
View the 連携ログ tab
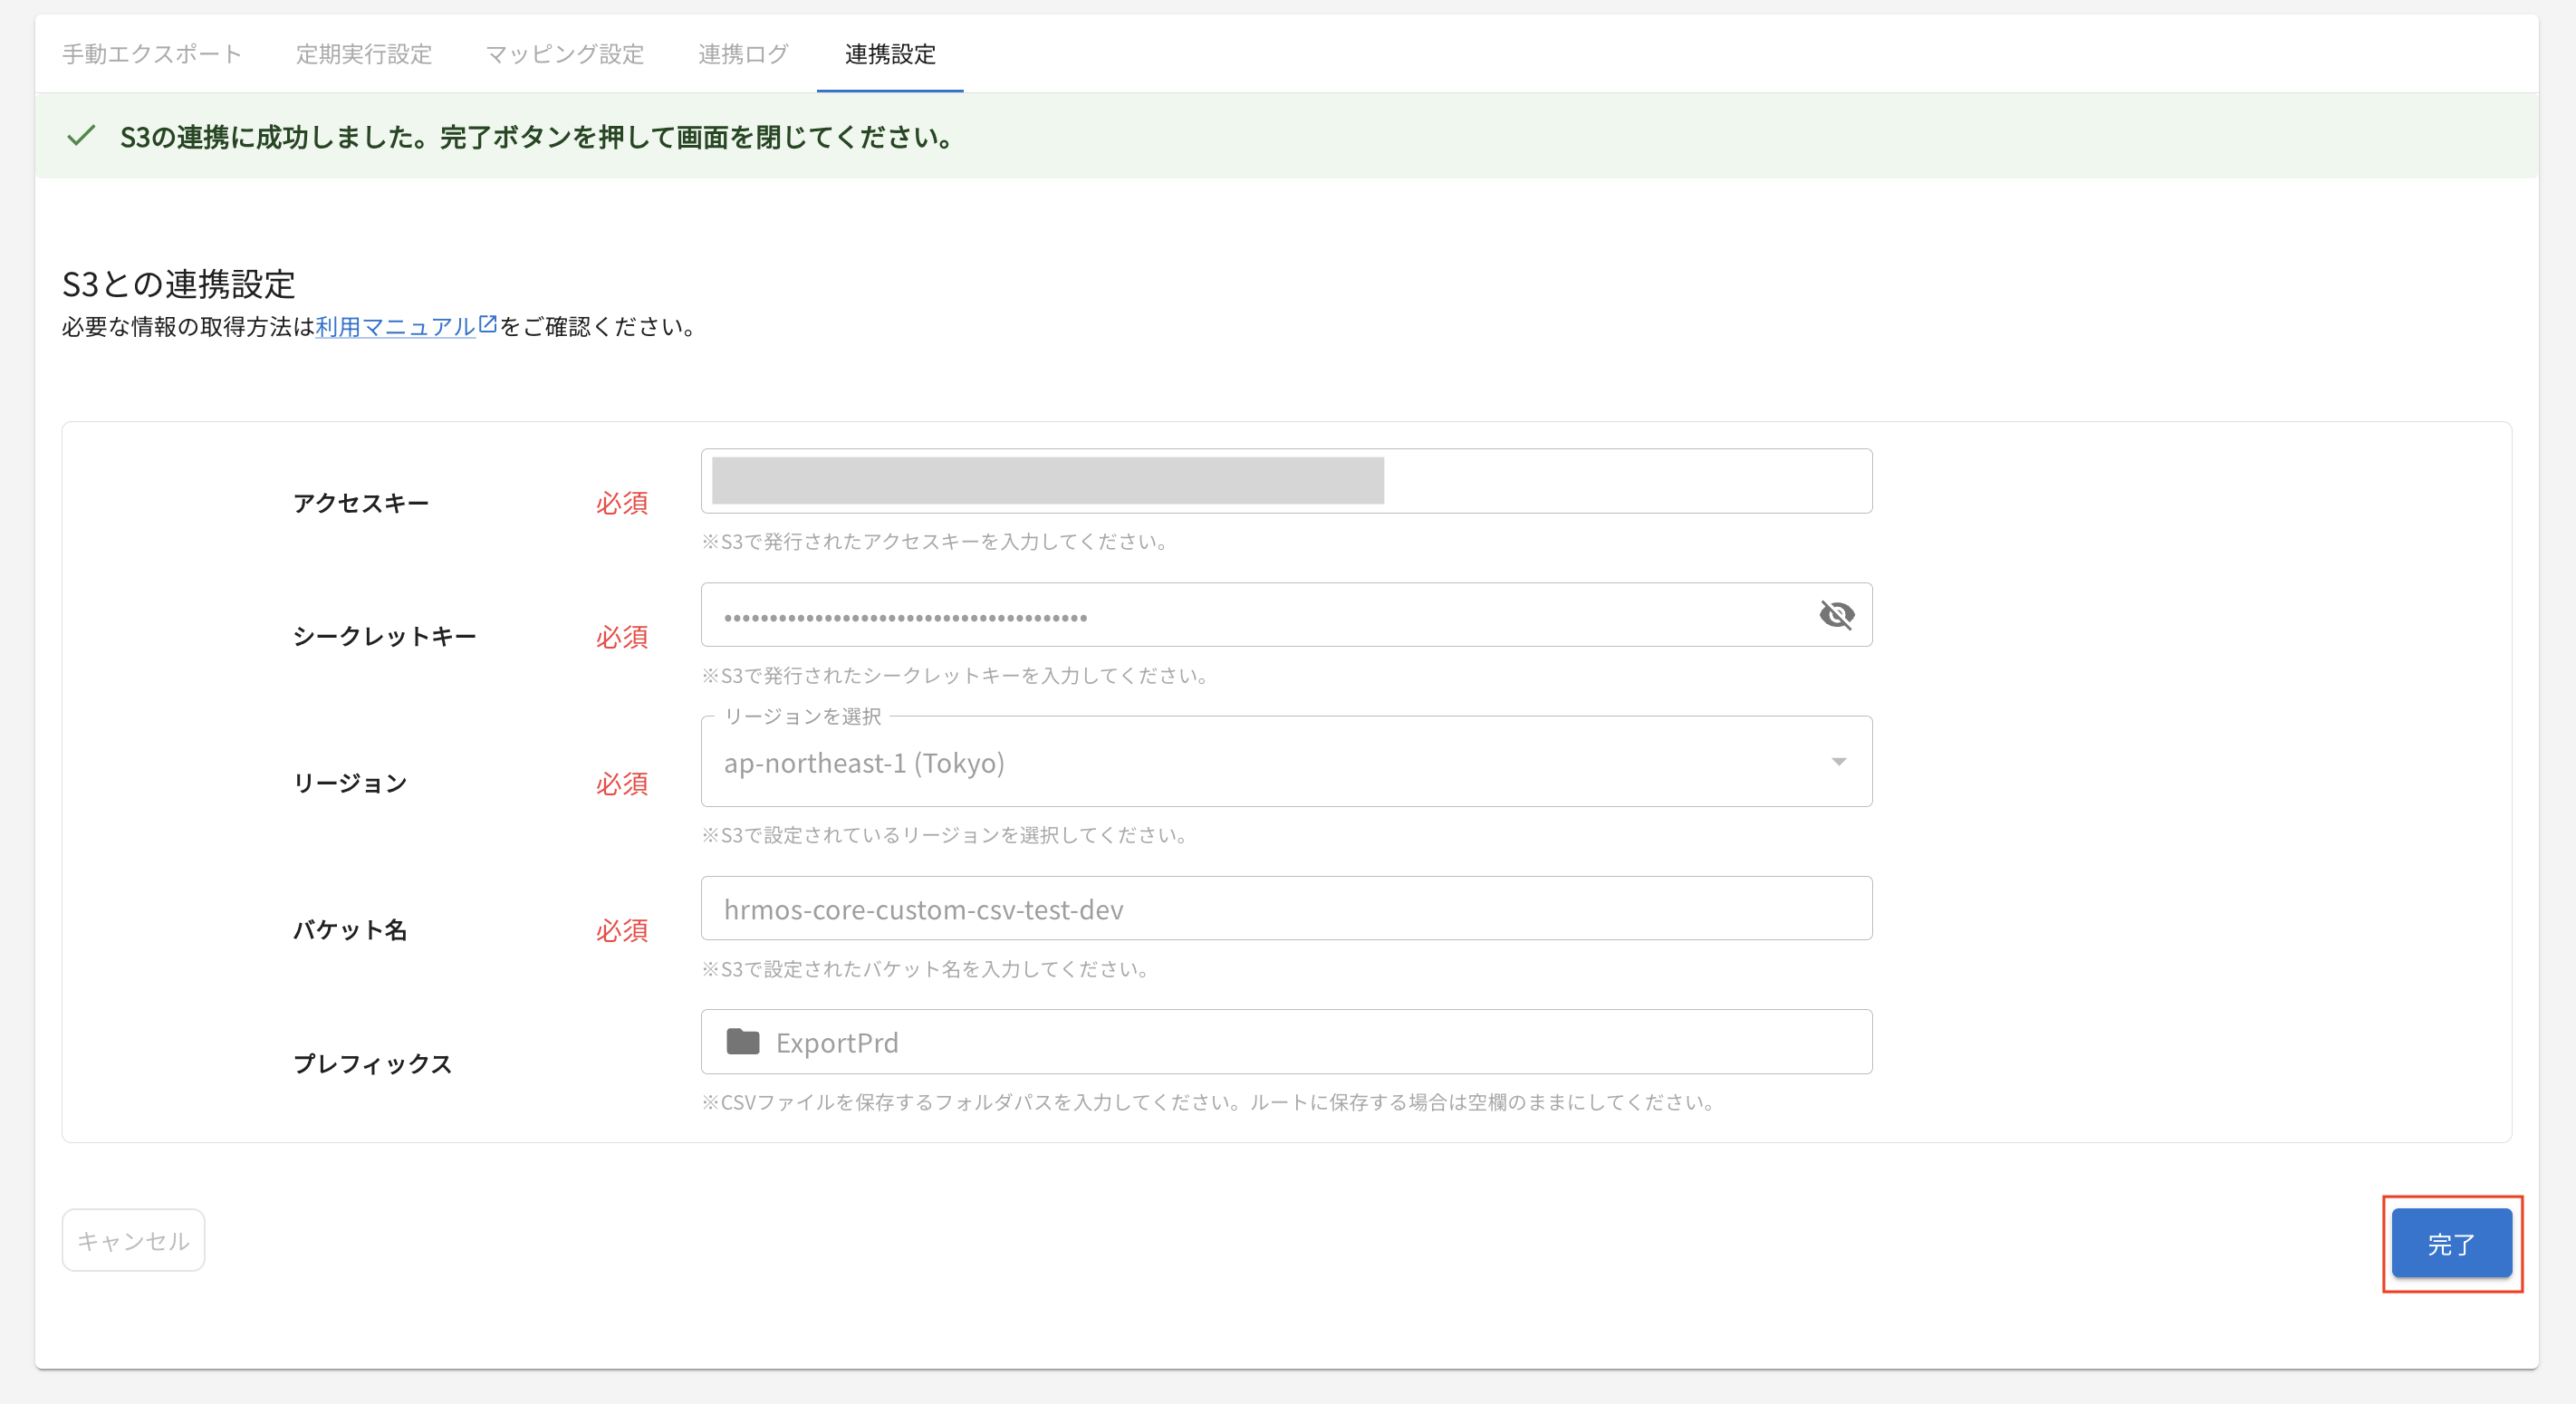click(743, 54)
